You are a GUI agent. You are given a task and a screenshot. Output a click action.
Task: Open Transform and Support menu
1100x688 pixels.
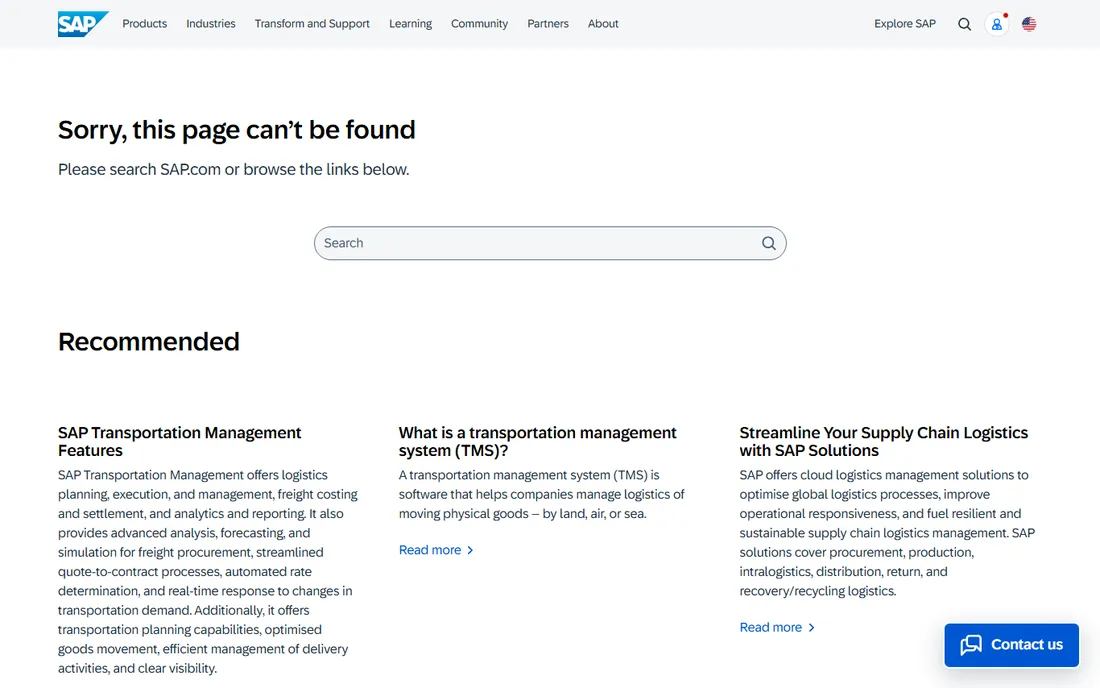312,24
